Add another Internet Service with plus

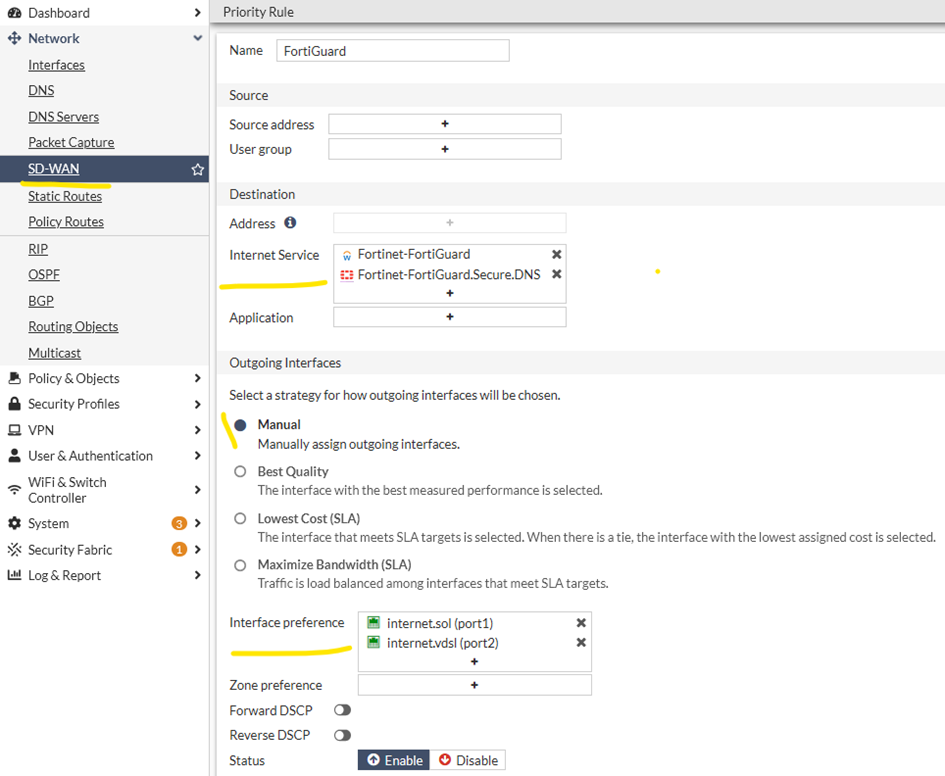(450, 293)
